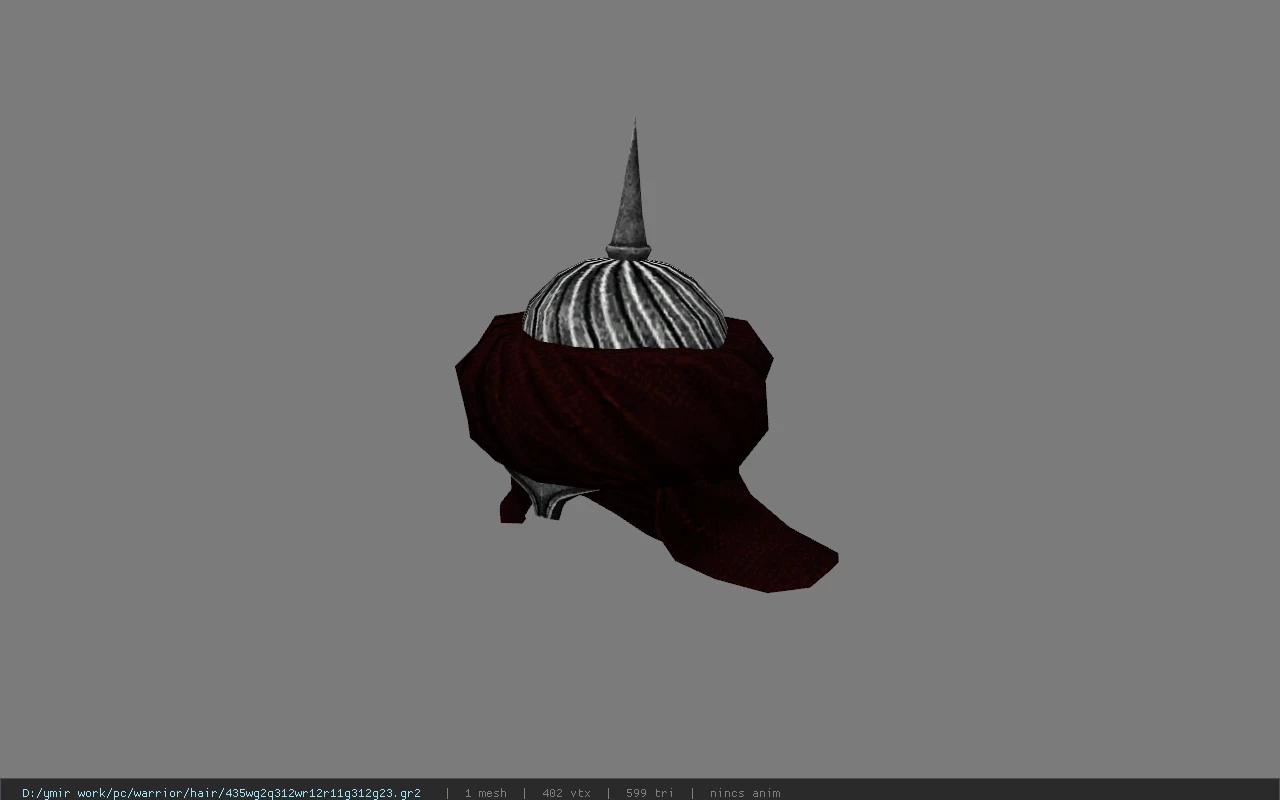The width and height of the screenshot is (1280, 800).
Task: Click the file path ending in .gr2
Action: pyautogui.click(x=221, y=793)
